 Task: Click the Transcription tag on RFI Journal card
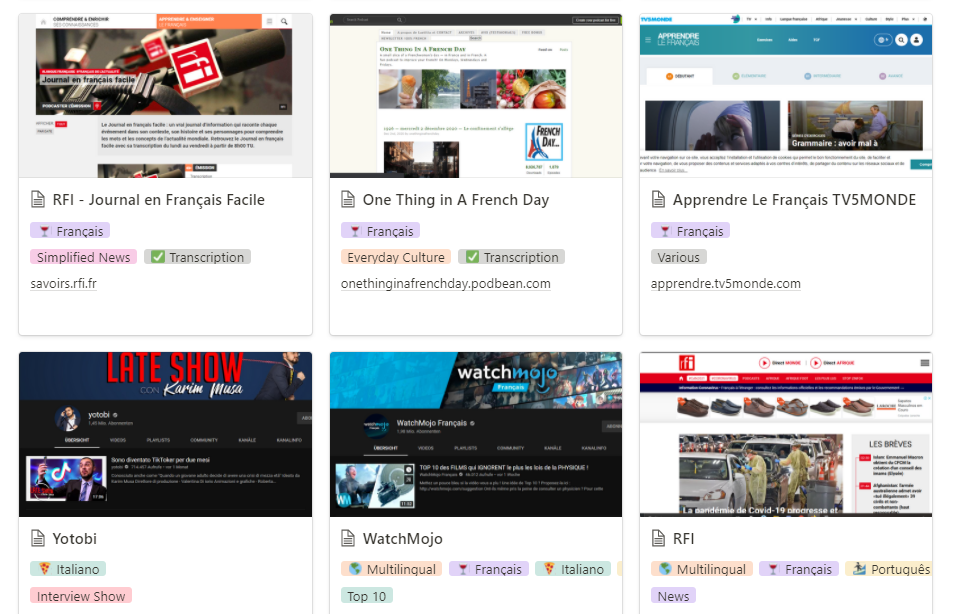tap(198, 257)
